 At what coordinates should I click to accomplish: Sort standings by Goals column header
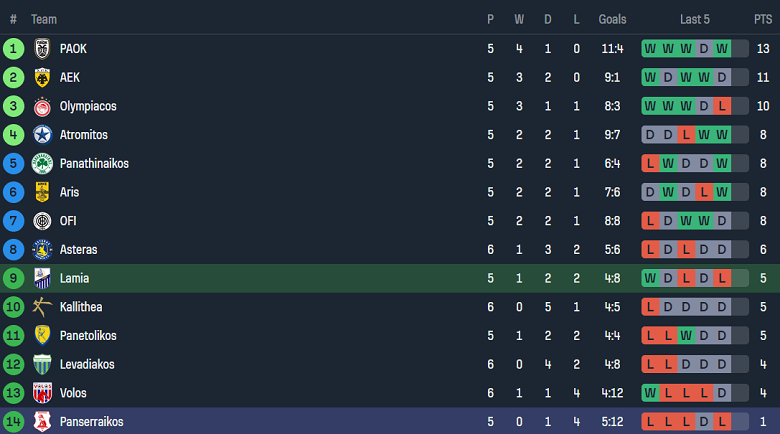pyautogui.click(x=612, y=19)
